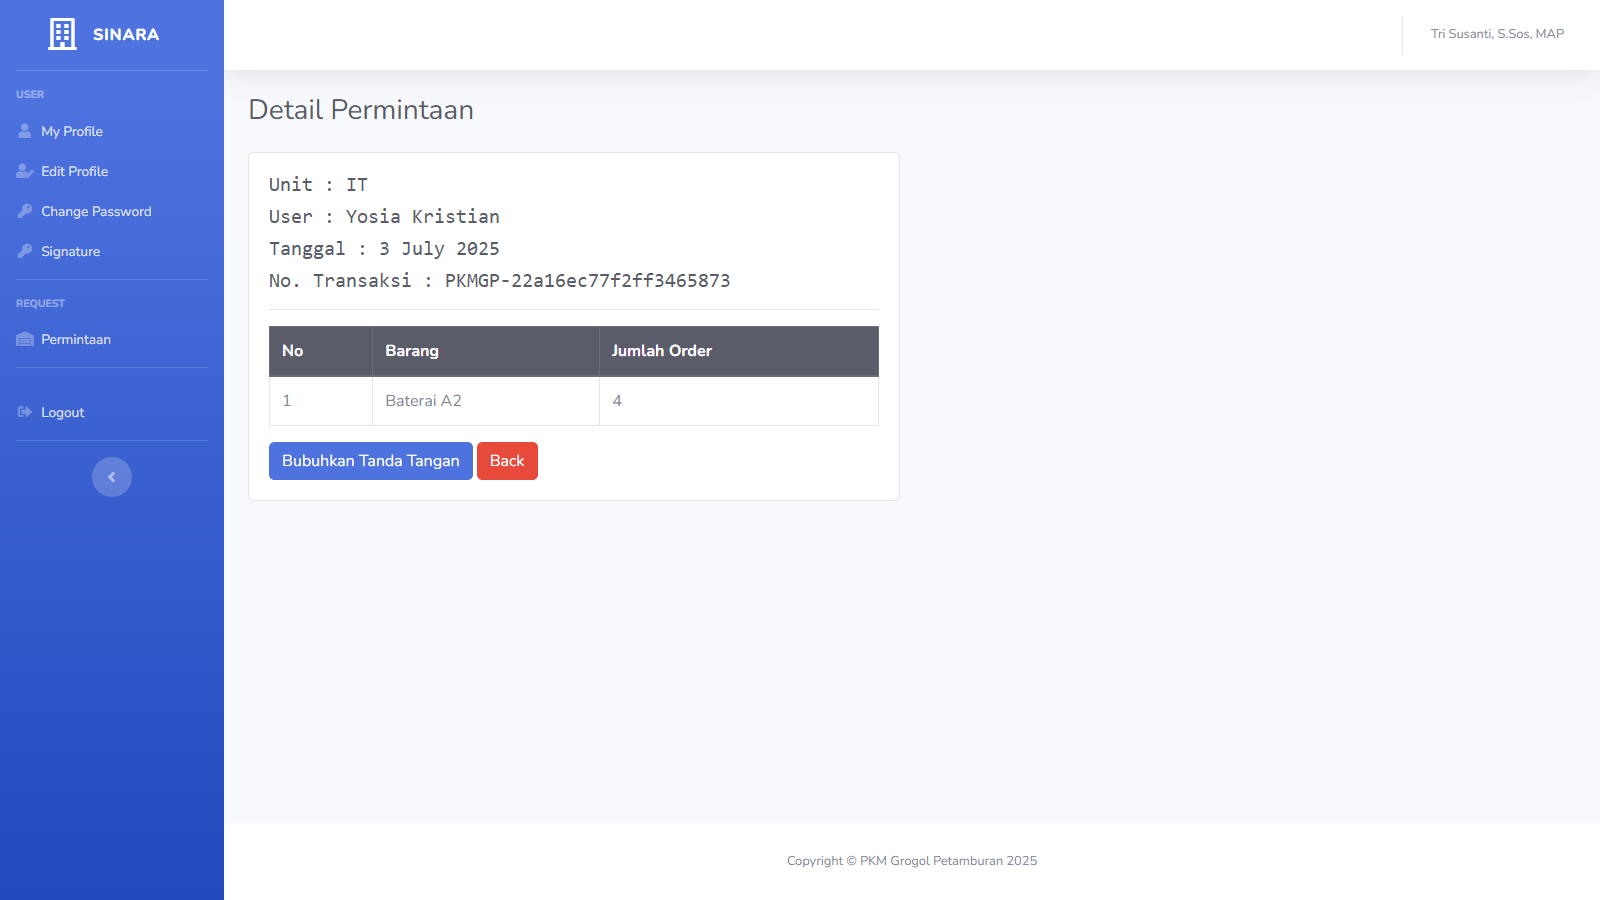
Task: Click the SINARA brand title text
Action: tap(126, 34)
